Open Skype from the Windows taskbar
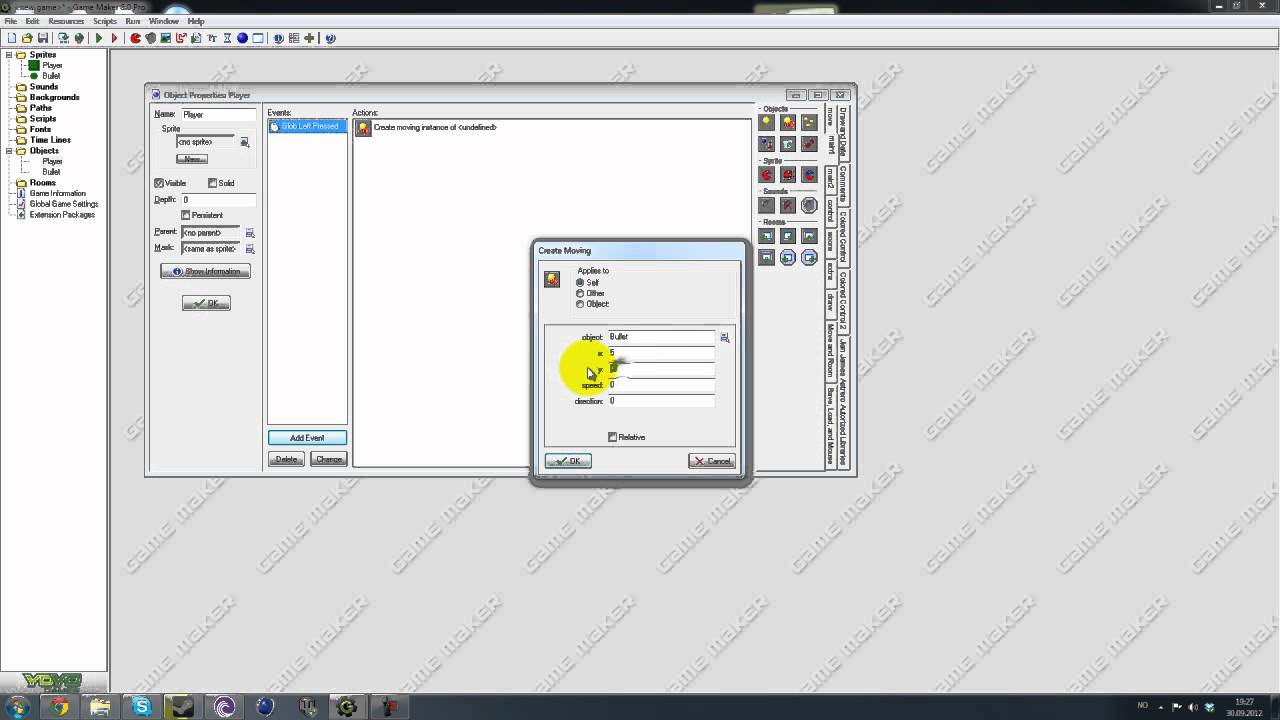Image resolution: width=1280 pixels, height=720 pixels. coord(142,707)
